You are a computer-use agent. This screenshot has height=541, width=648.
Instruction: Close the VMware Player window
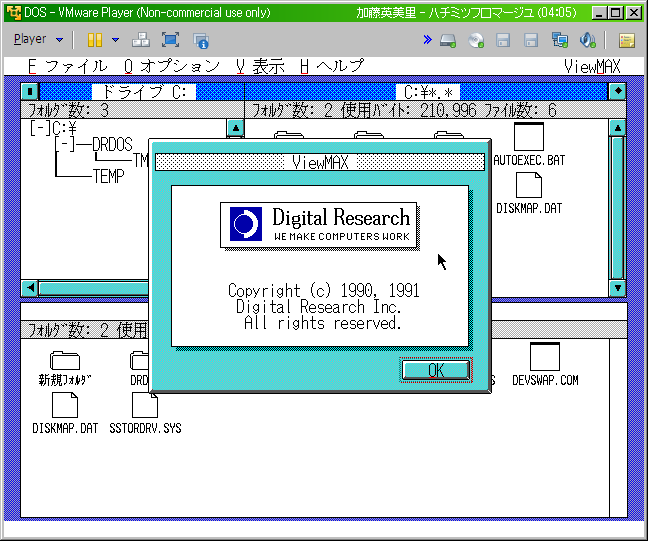point(634,13)
